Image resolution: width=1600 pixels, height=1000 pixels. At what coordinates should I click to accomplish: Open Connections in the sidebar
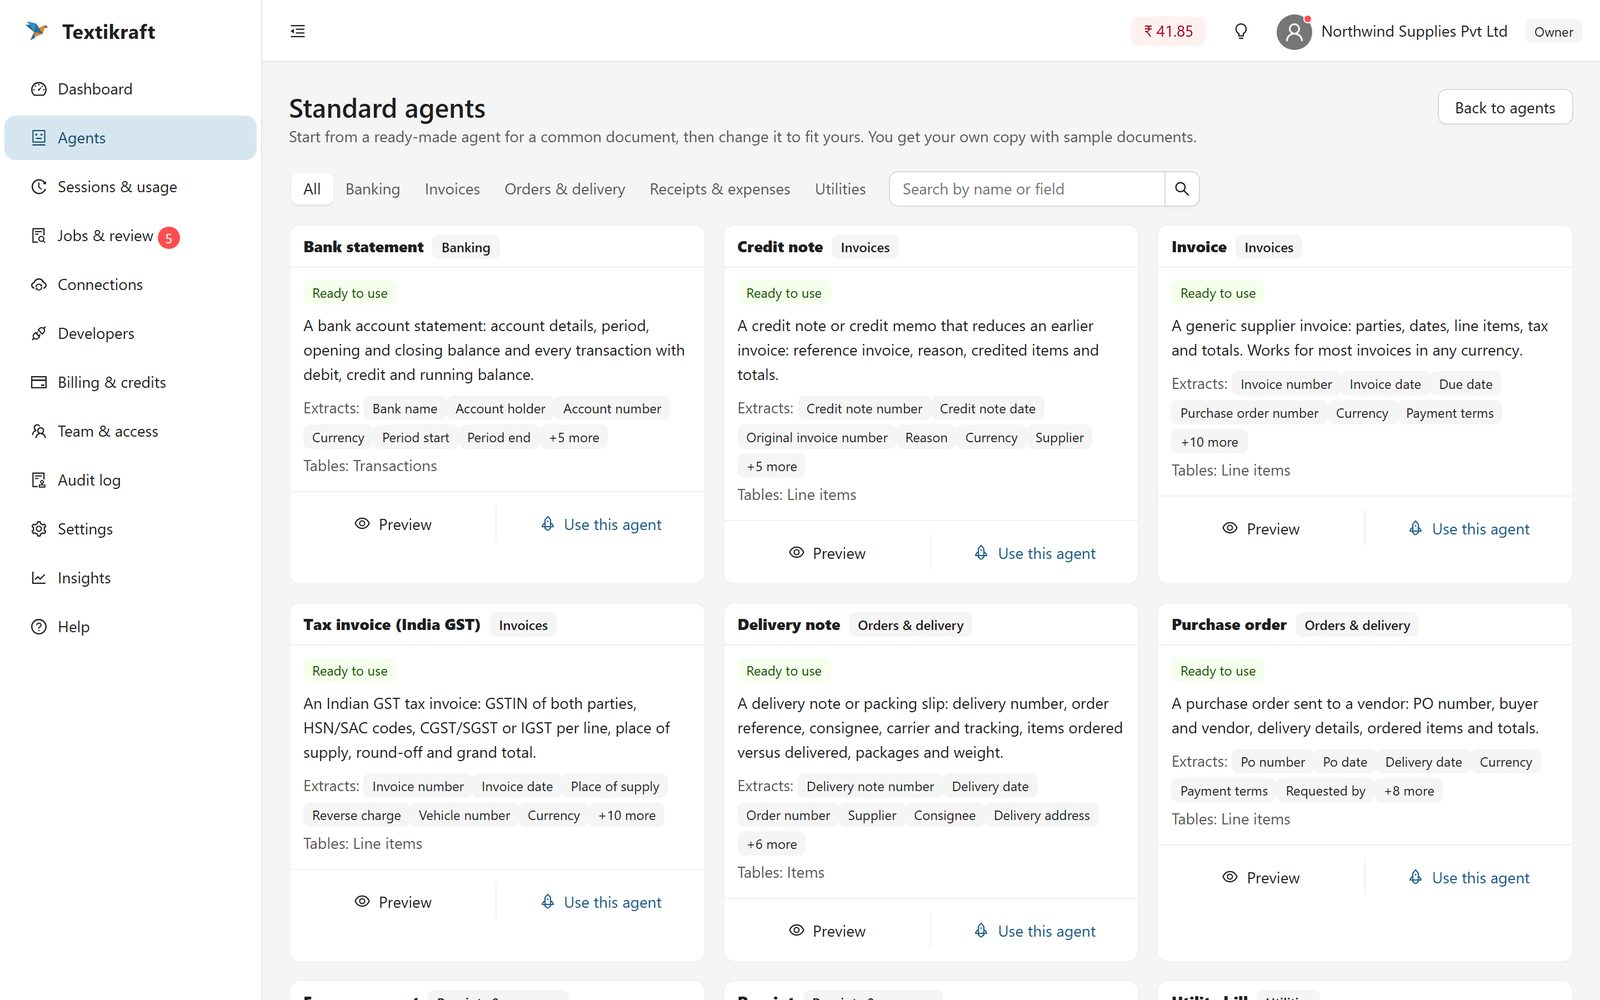[130, 285]
